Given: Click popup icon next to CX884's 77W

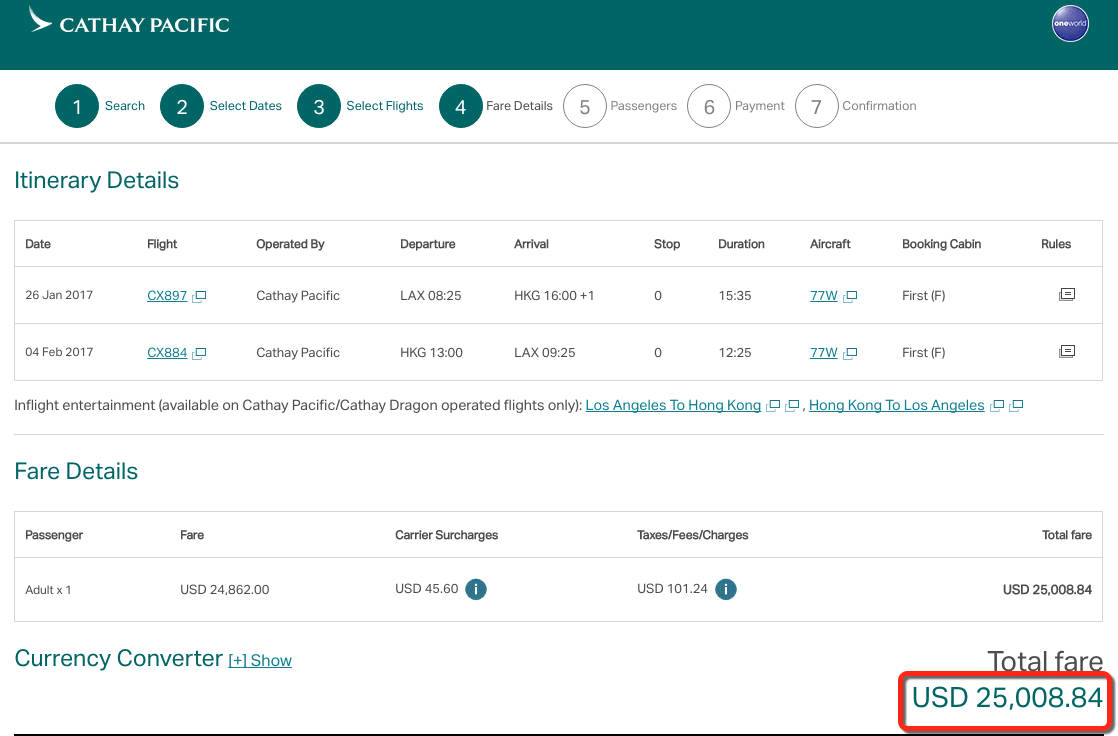Looking at the screenshot, I should [850, 353].
